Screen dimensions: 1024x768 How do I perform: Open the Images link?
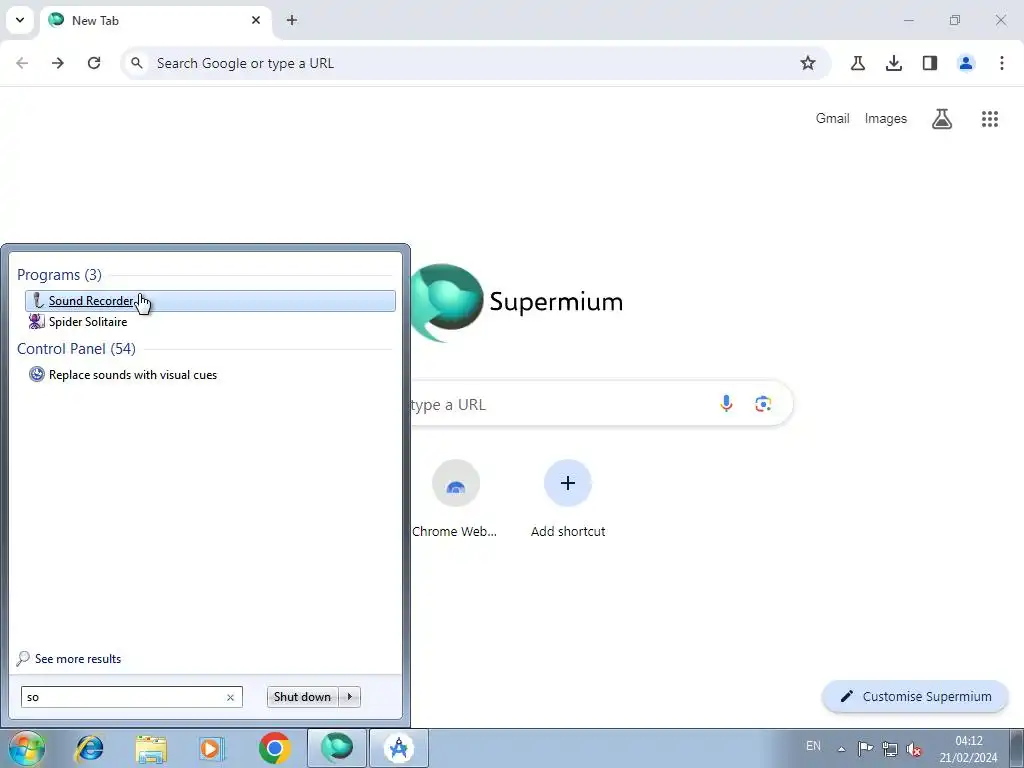pos(886,119)
